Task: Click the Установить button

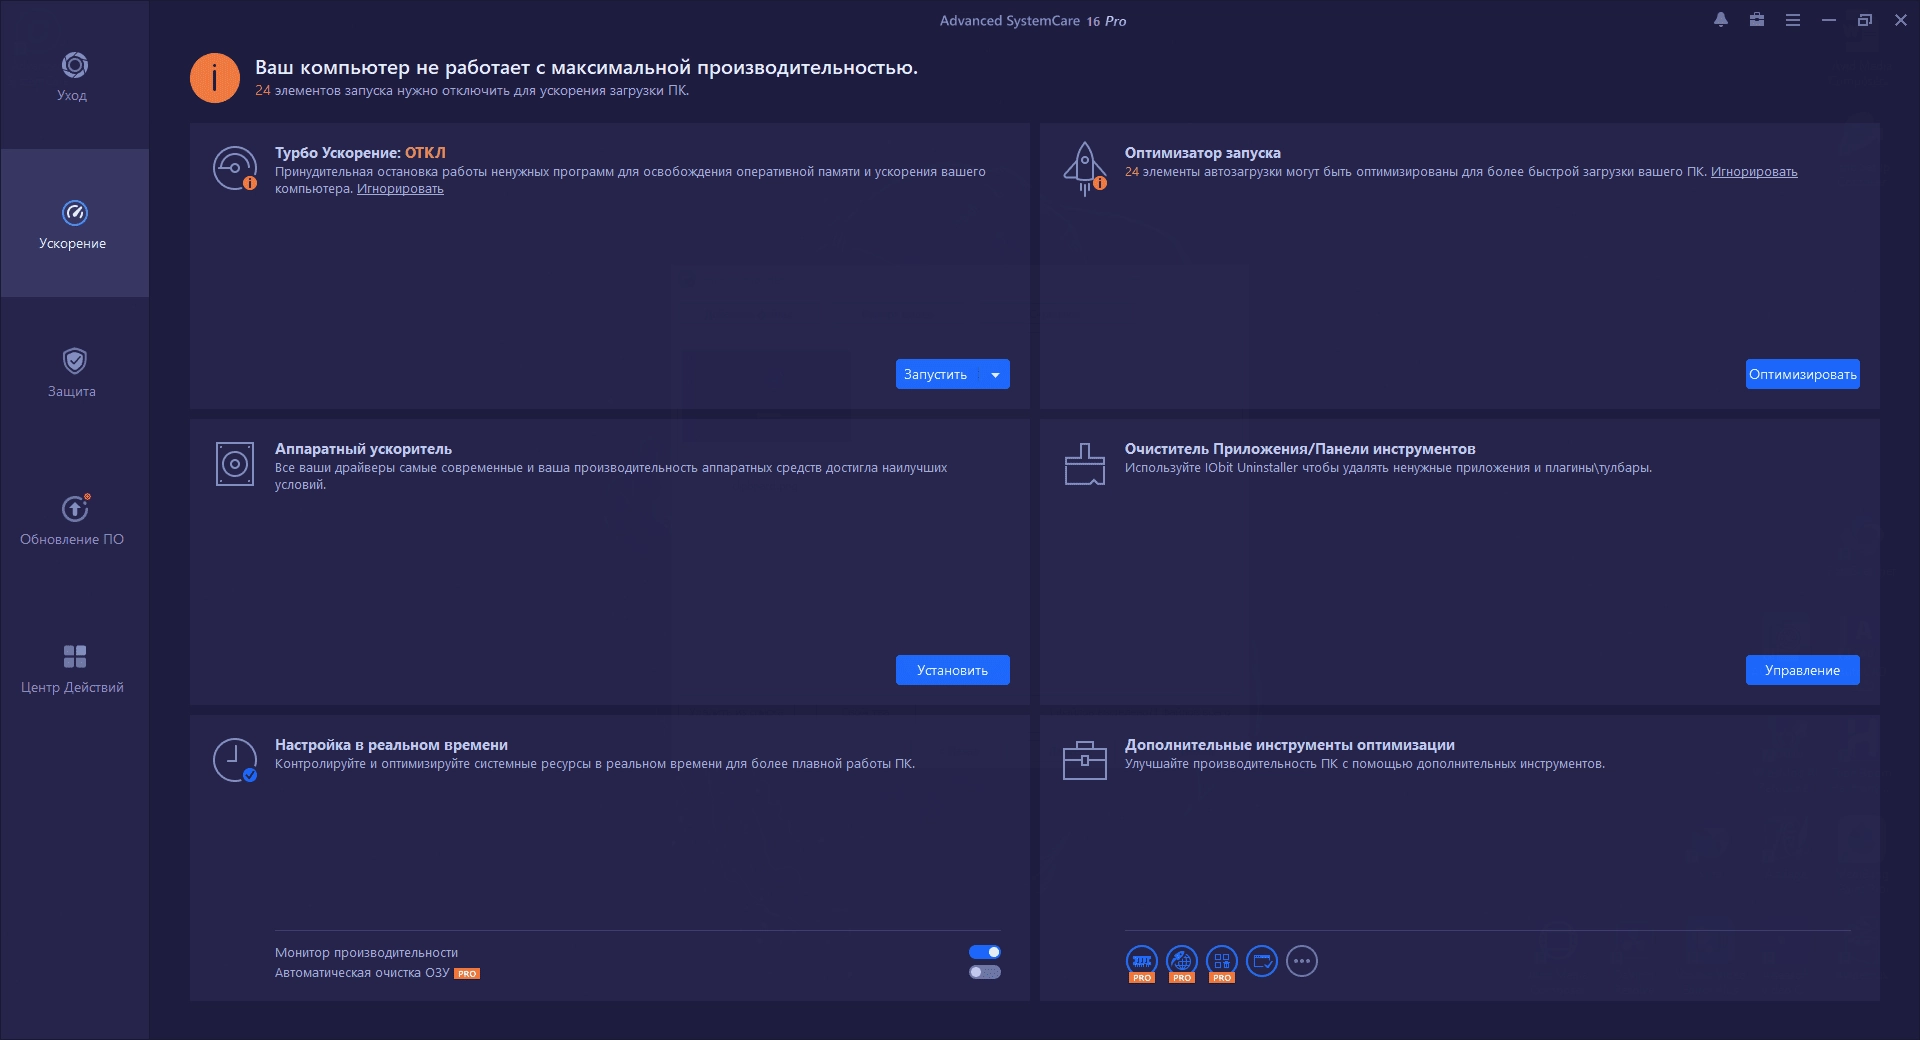Action: (x=953, y=670)
